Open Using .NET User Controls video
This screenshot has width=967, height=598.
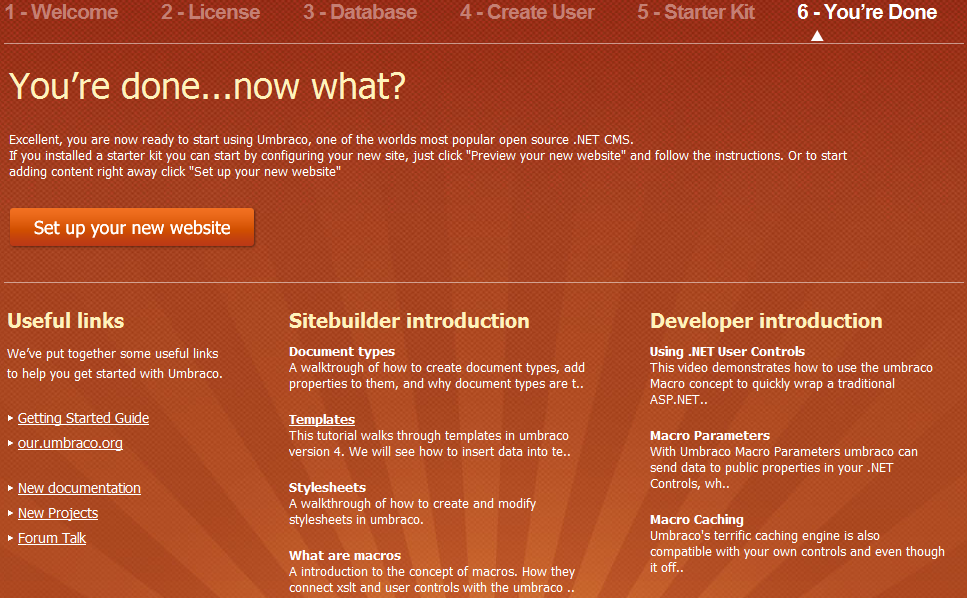(727, 351)
